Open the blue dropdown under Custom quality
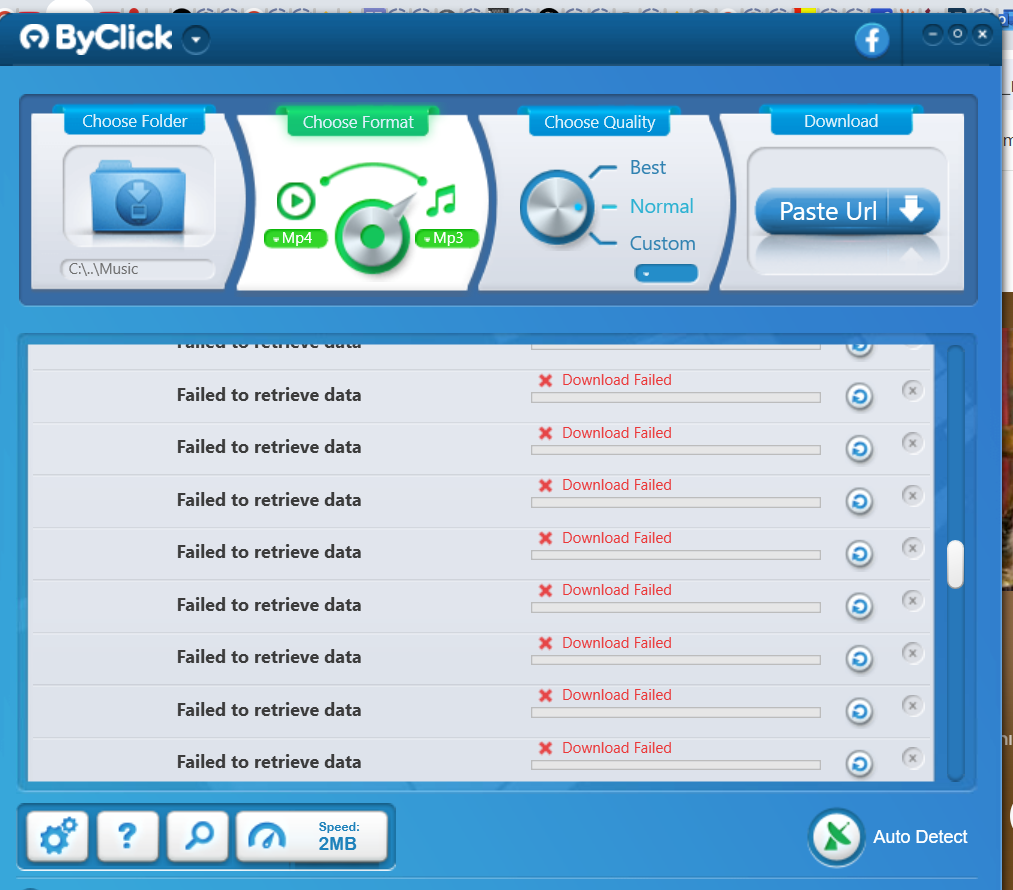Viewport: 1013px width, 890px height. tap(666, 273)
